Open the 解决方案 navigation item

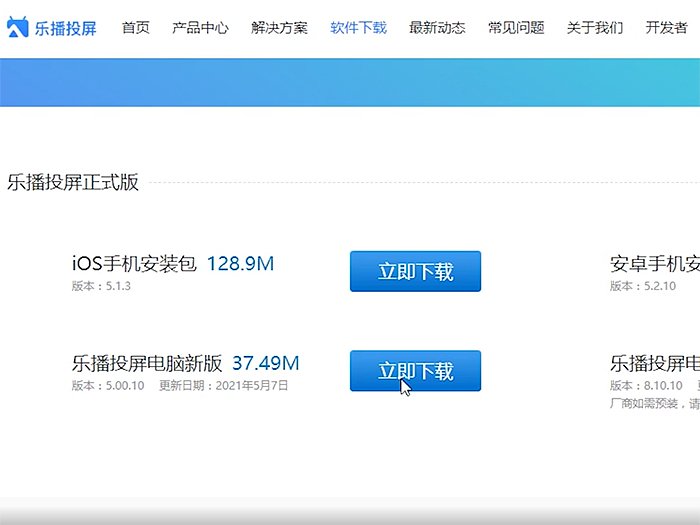279,28
